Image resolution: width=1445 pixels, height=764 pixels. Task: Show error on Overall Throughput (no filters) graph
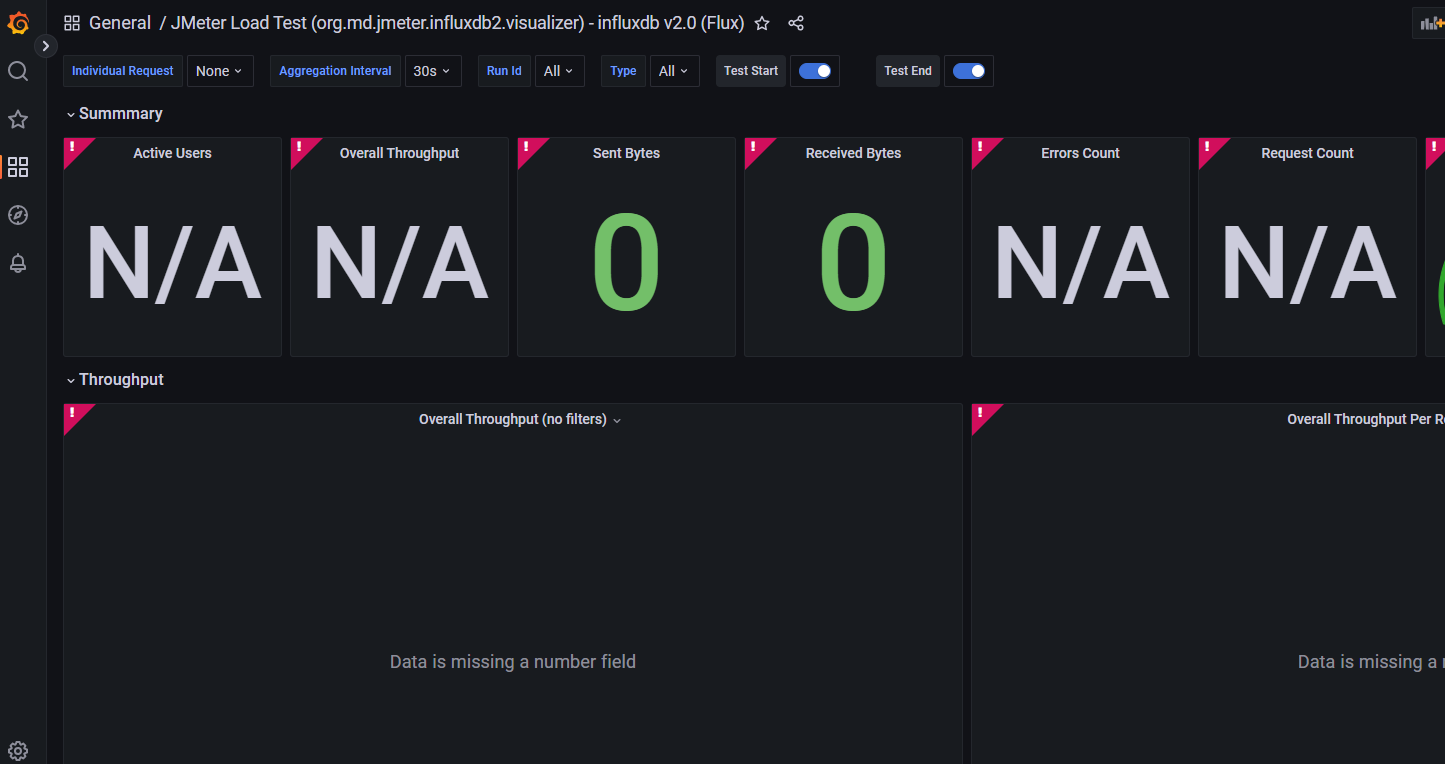click(74, 414)
